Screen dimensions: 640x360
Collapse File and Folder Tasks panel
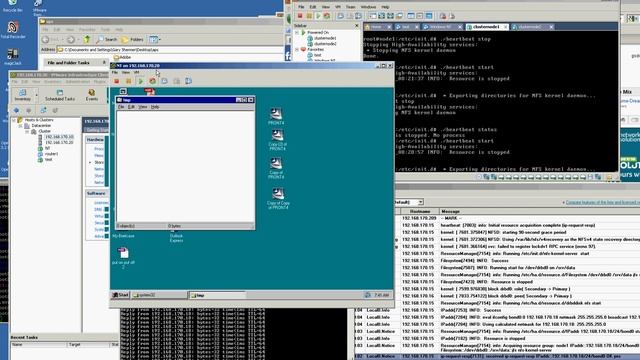(104, 62)
